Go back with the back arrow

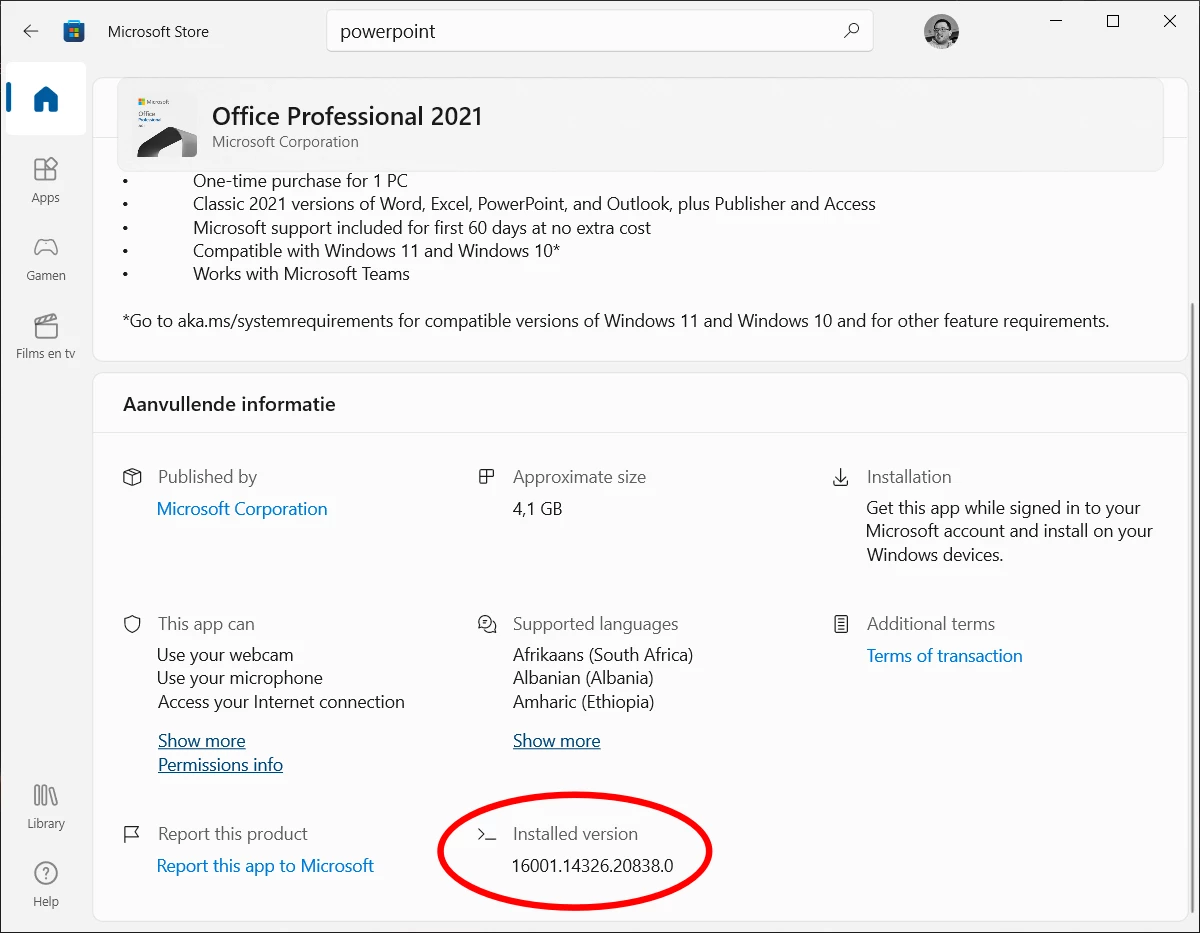31,31
